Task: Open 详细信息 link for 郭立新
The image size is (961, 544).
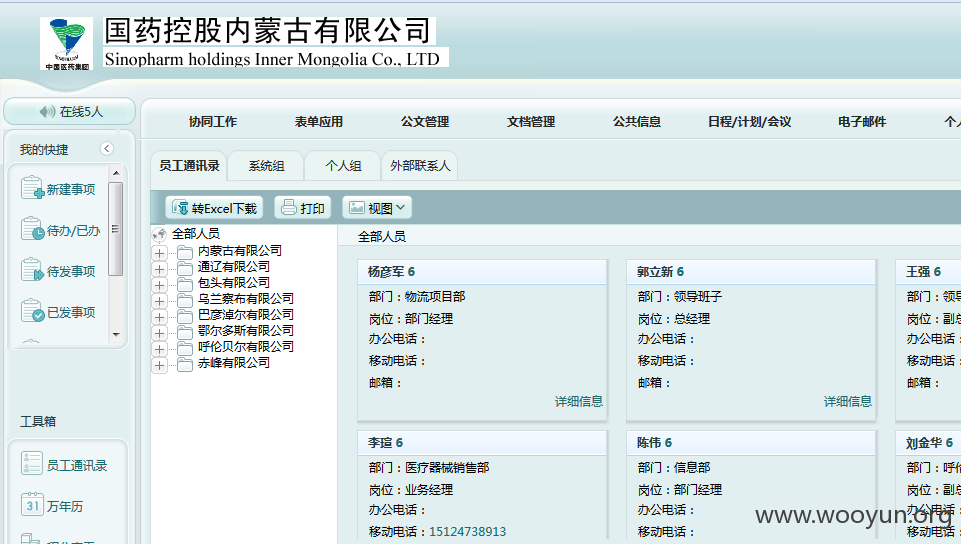Action: (x=848, y=401)
